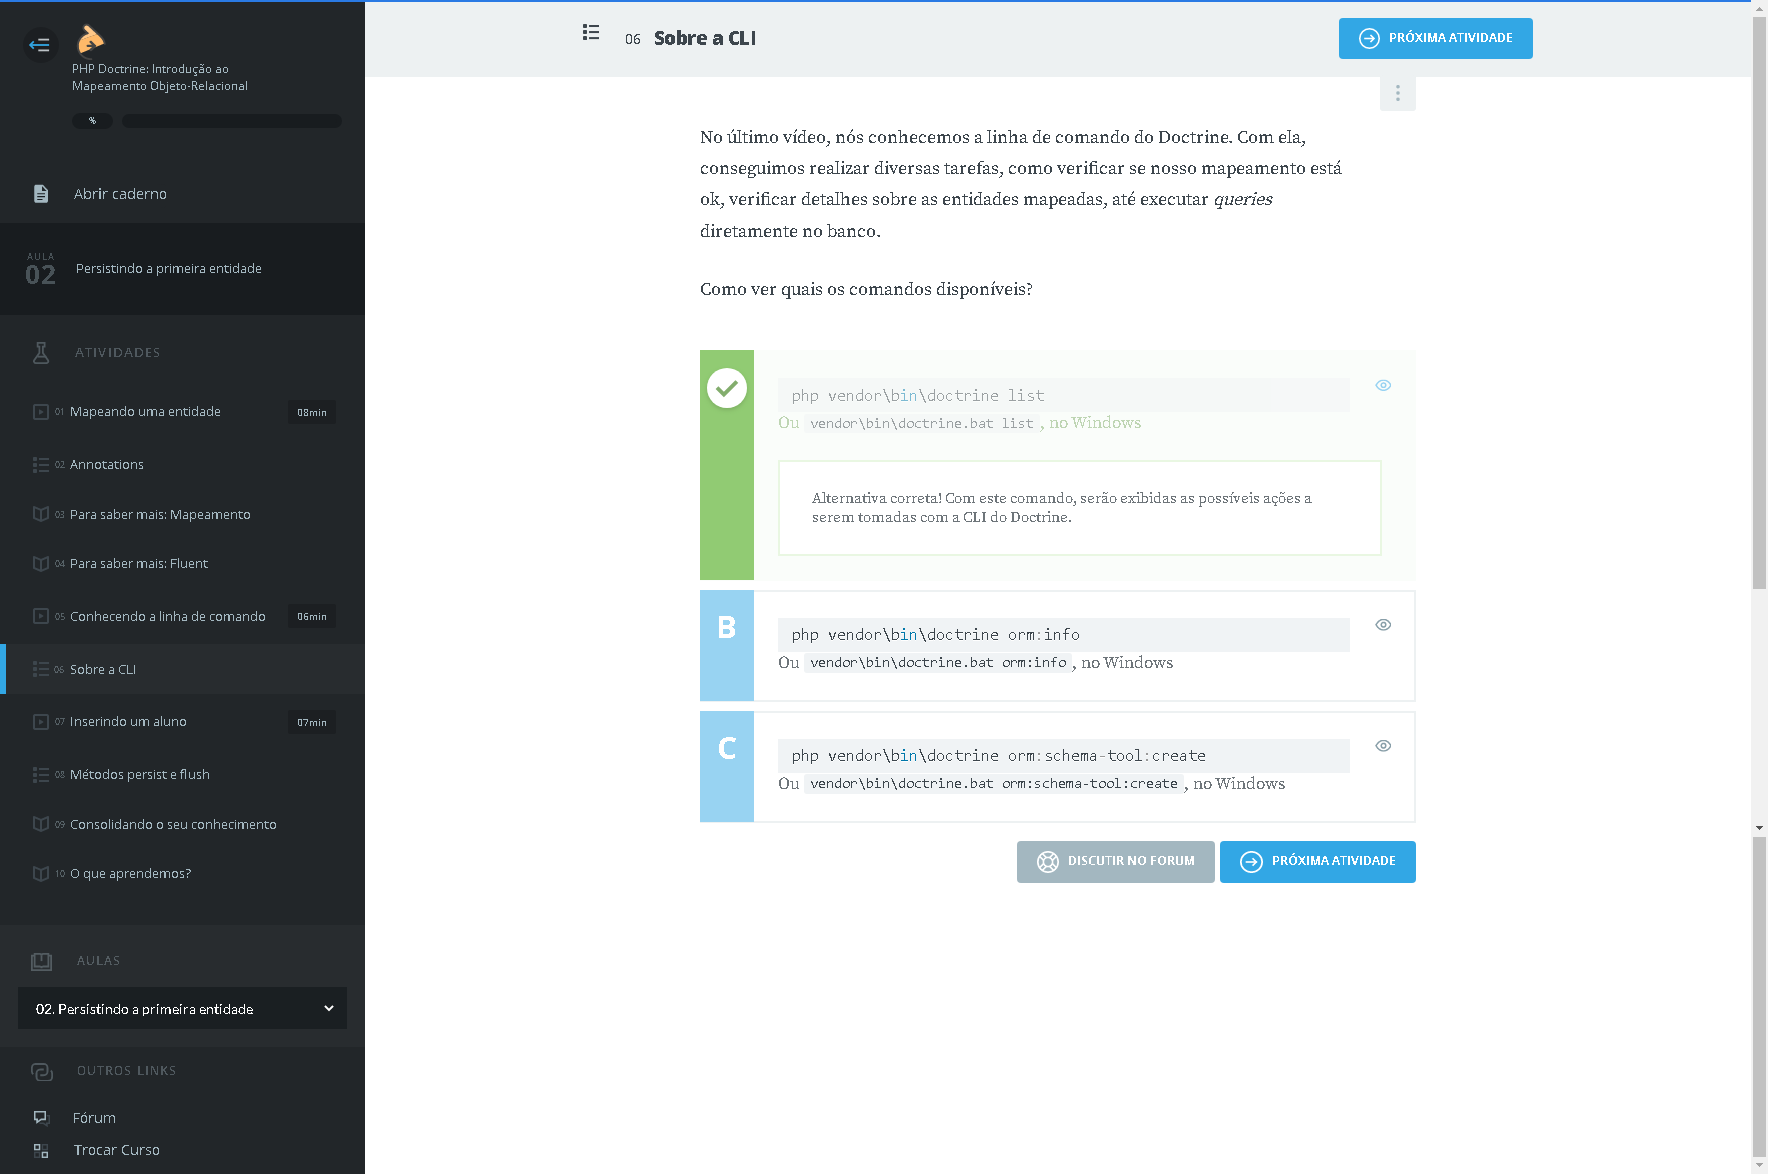This screenshot has height=1174, width=1768.
Task: Click Discutir no Forum button
Action: [1115, 862]
